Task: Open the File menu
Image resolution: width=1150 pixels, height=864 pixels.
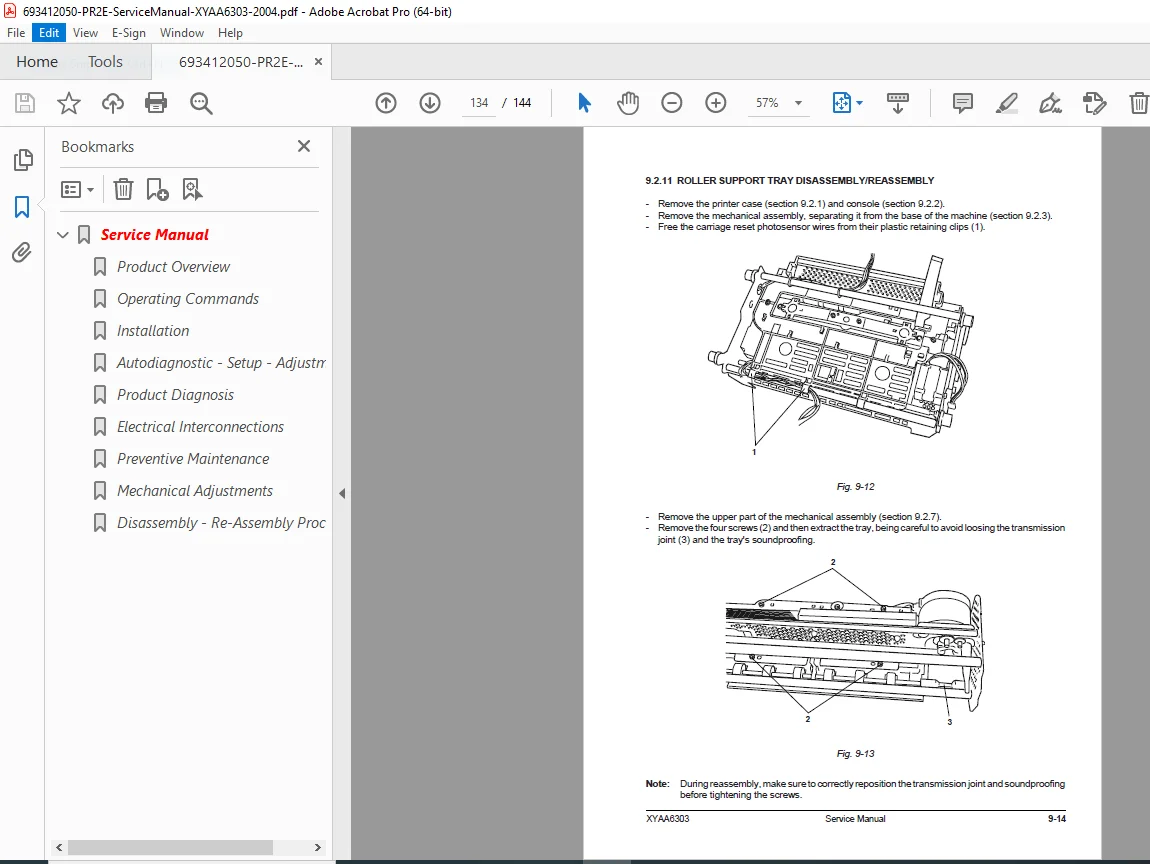Action: coord(16,33)
